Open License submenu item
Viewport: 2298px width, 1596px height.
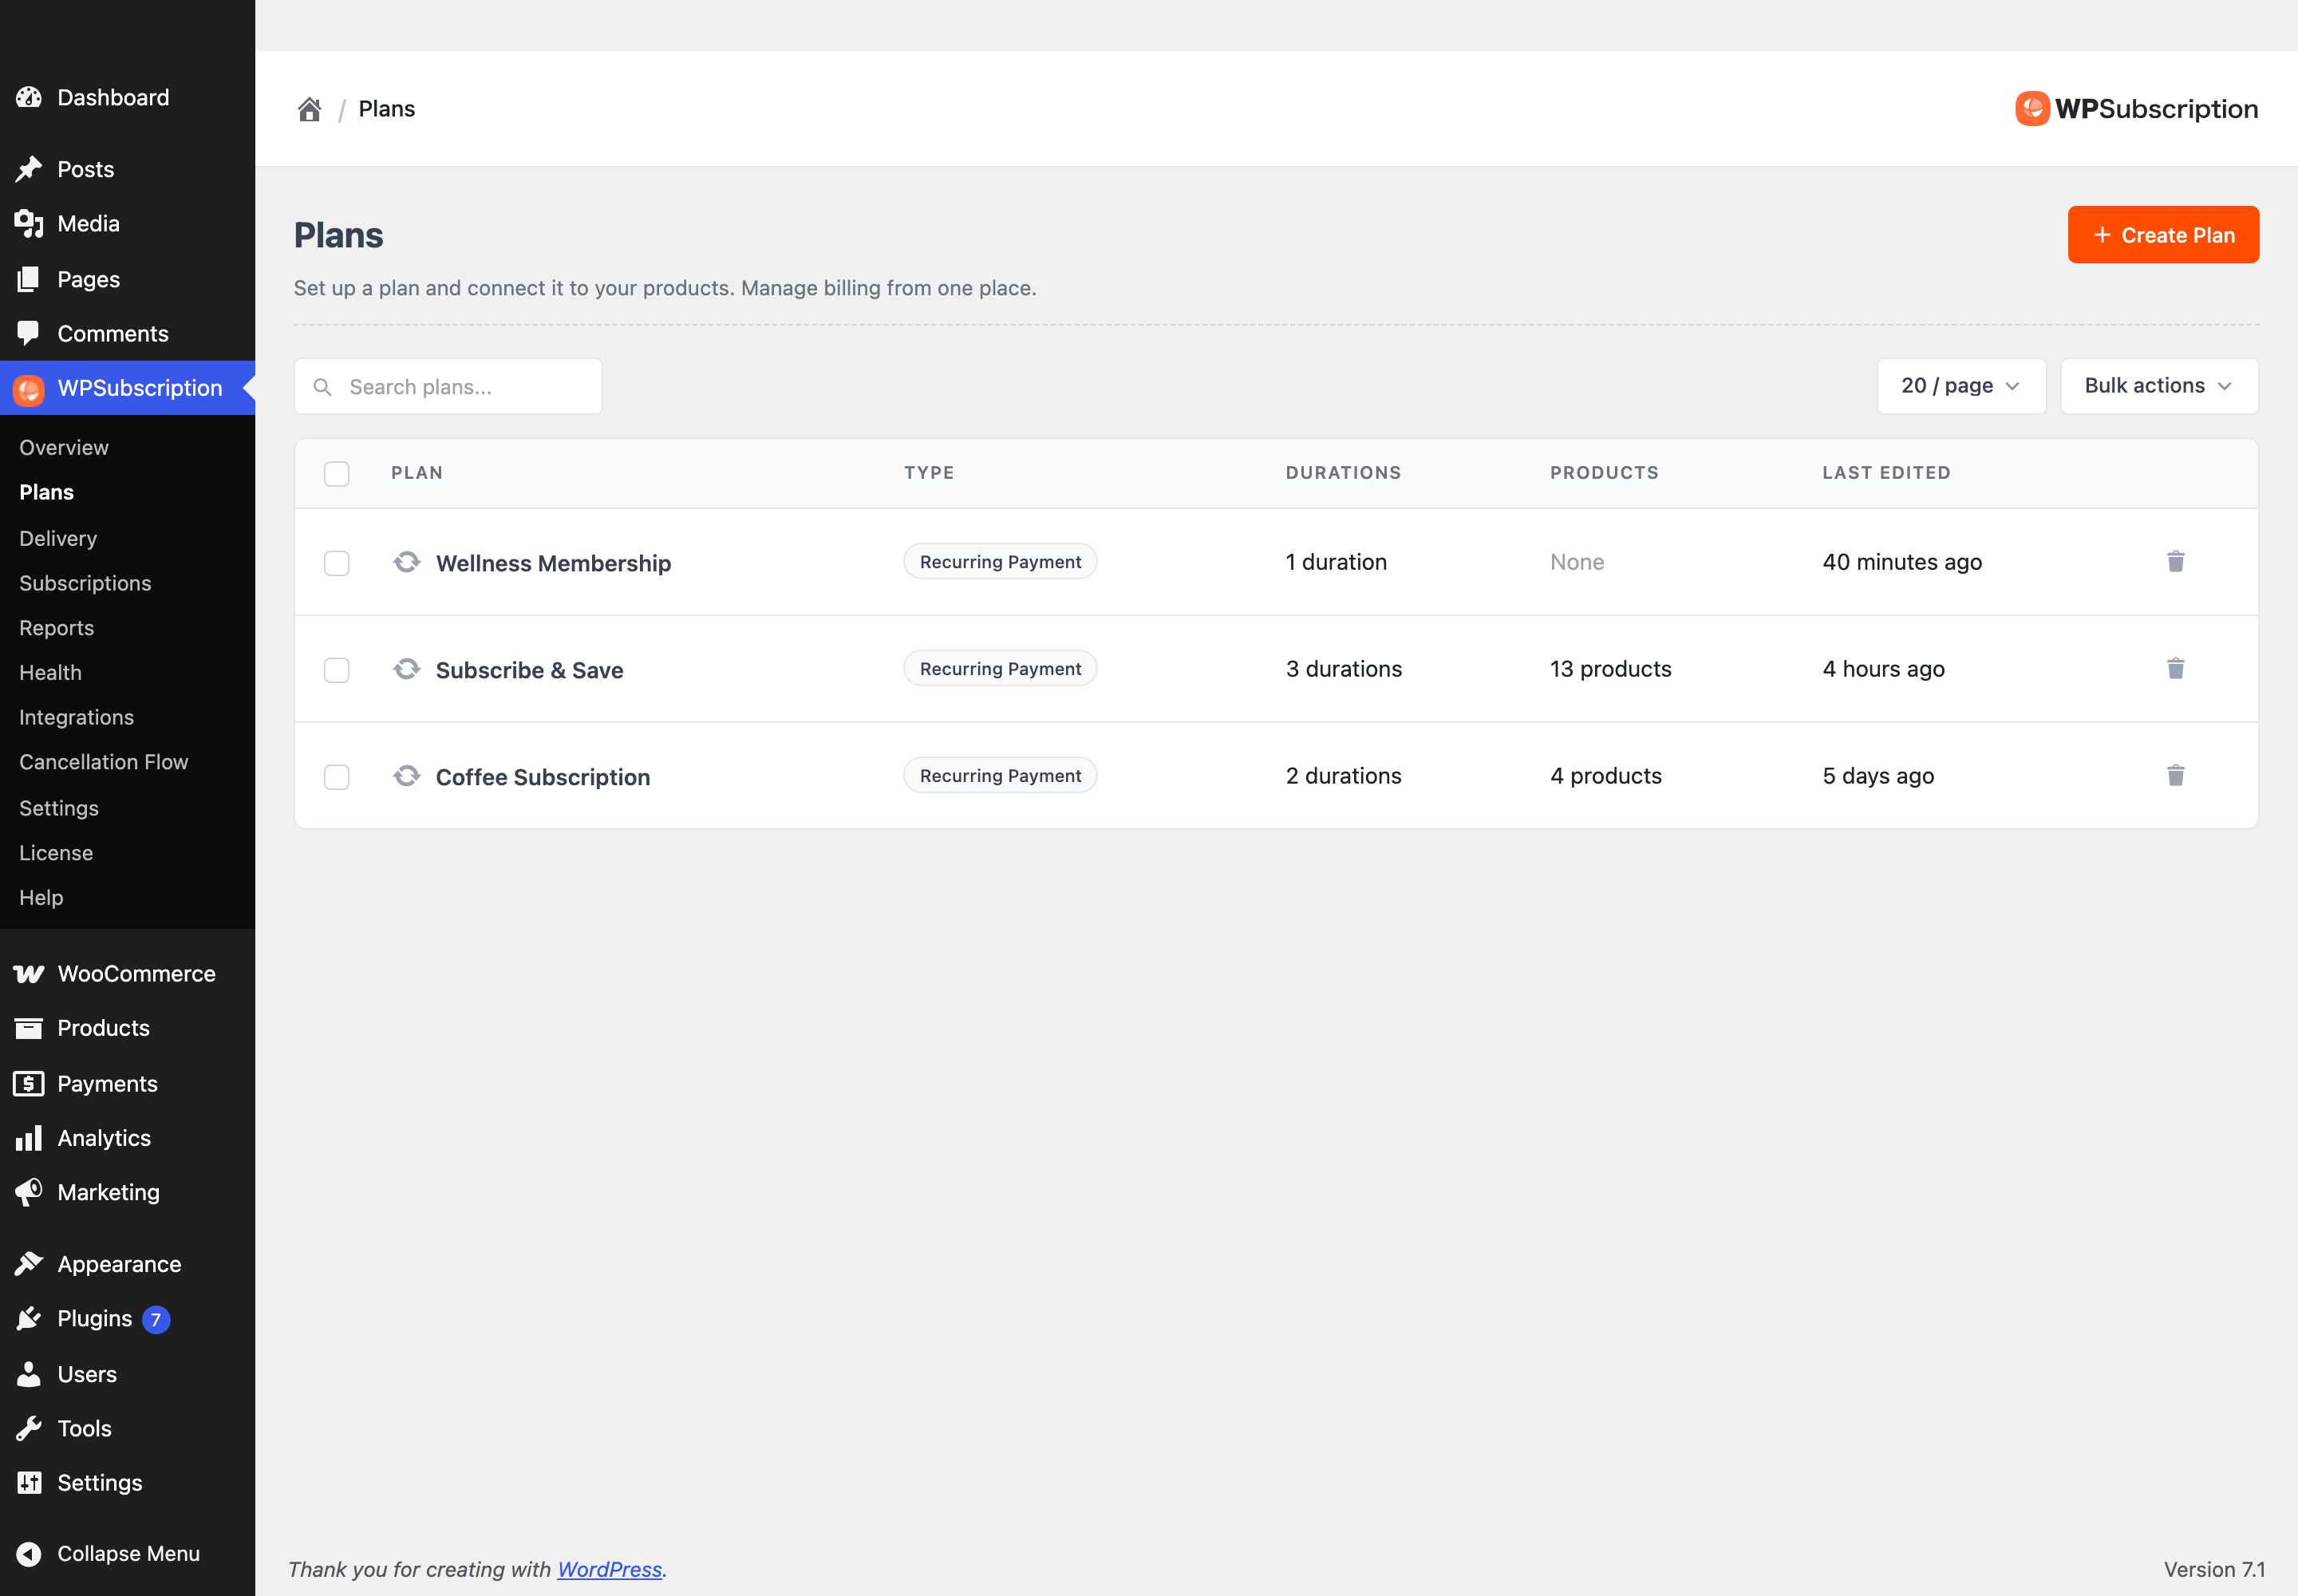pos(56,853)
